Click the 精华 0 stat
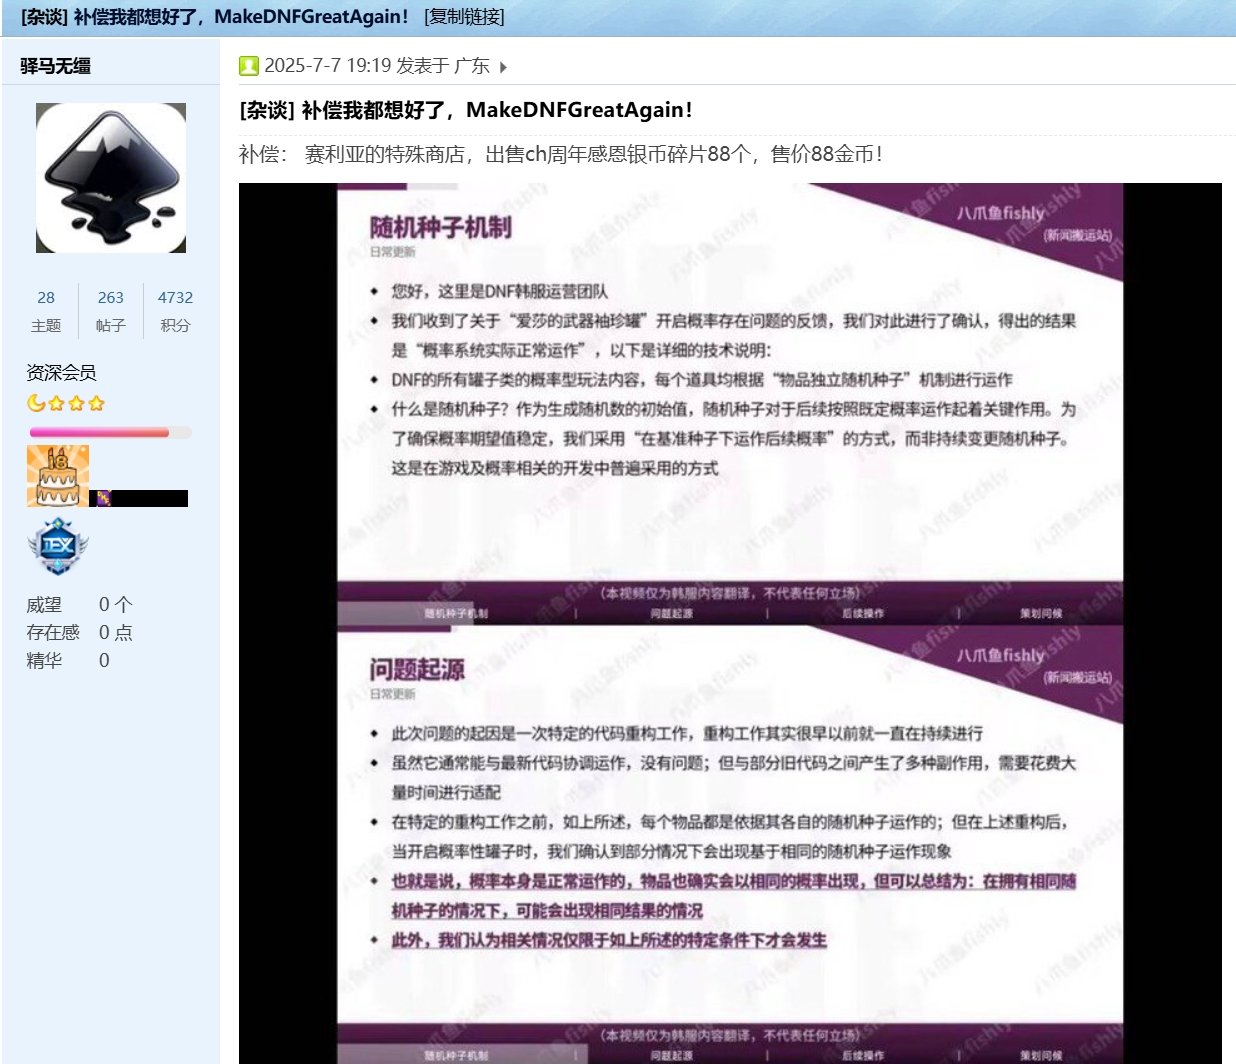 68,661
